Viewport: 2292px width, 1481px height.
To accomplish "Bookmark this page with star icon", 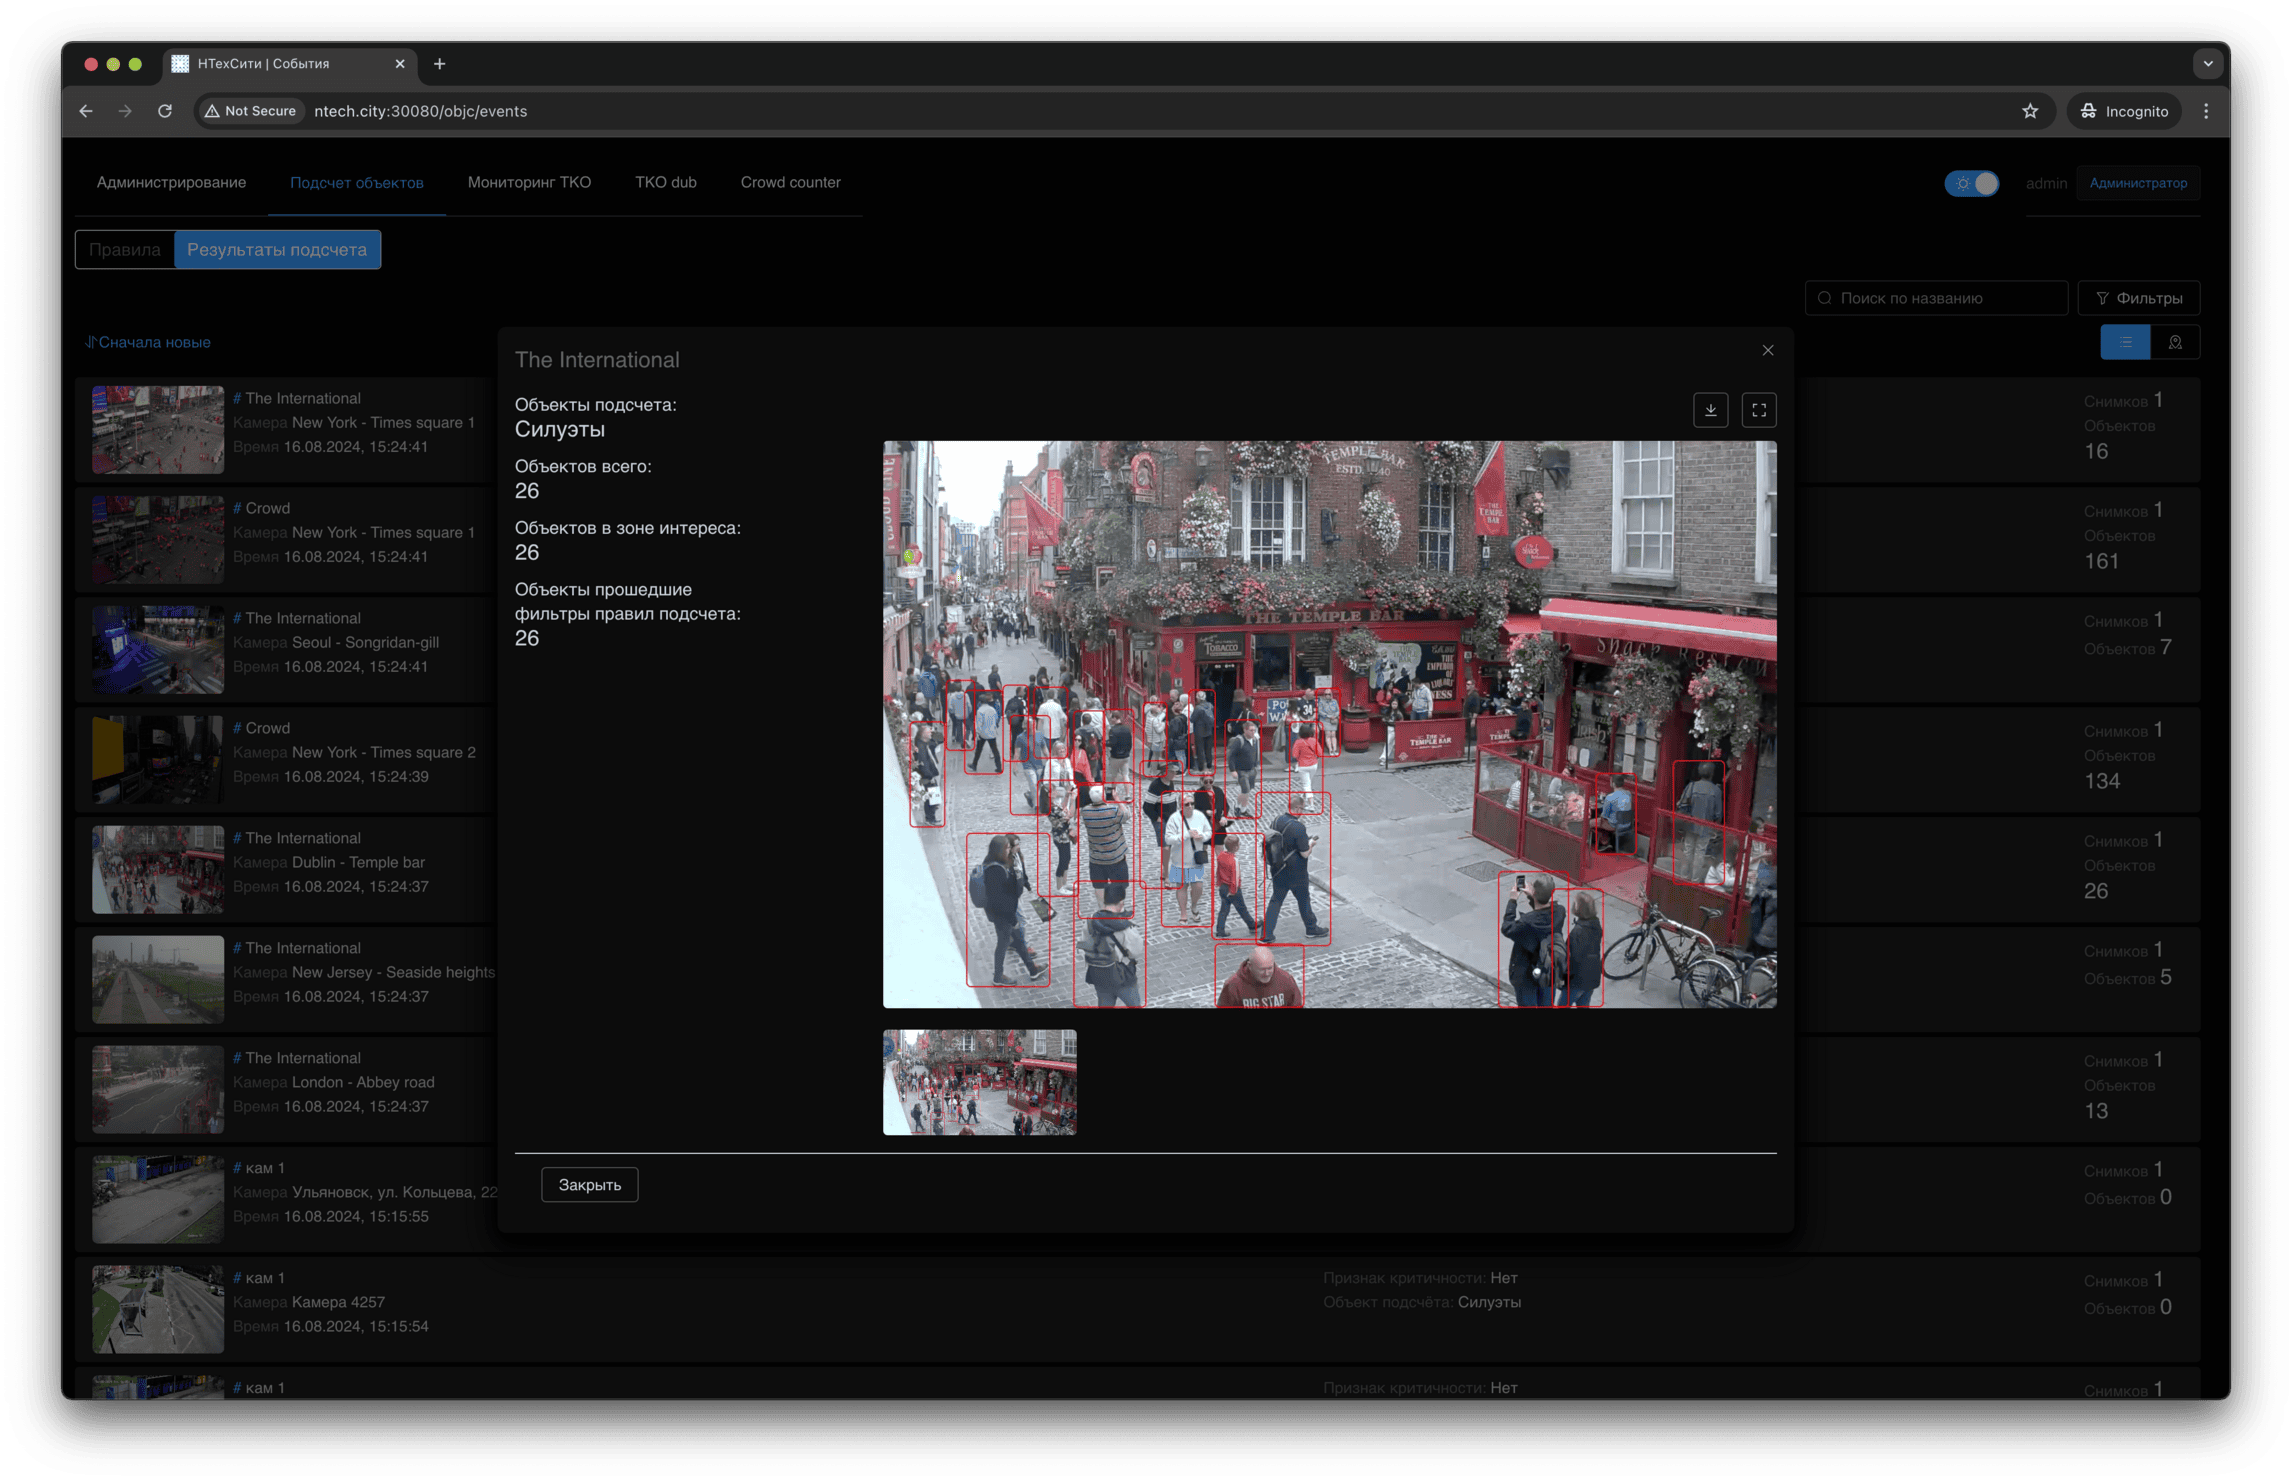I will [x=2029, y=111].
